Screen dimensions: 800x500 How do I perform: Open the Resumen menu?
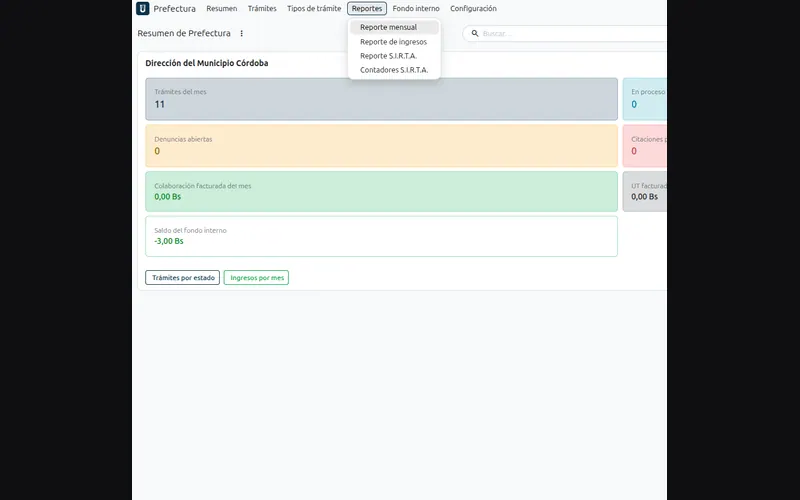221,9
